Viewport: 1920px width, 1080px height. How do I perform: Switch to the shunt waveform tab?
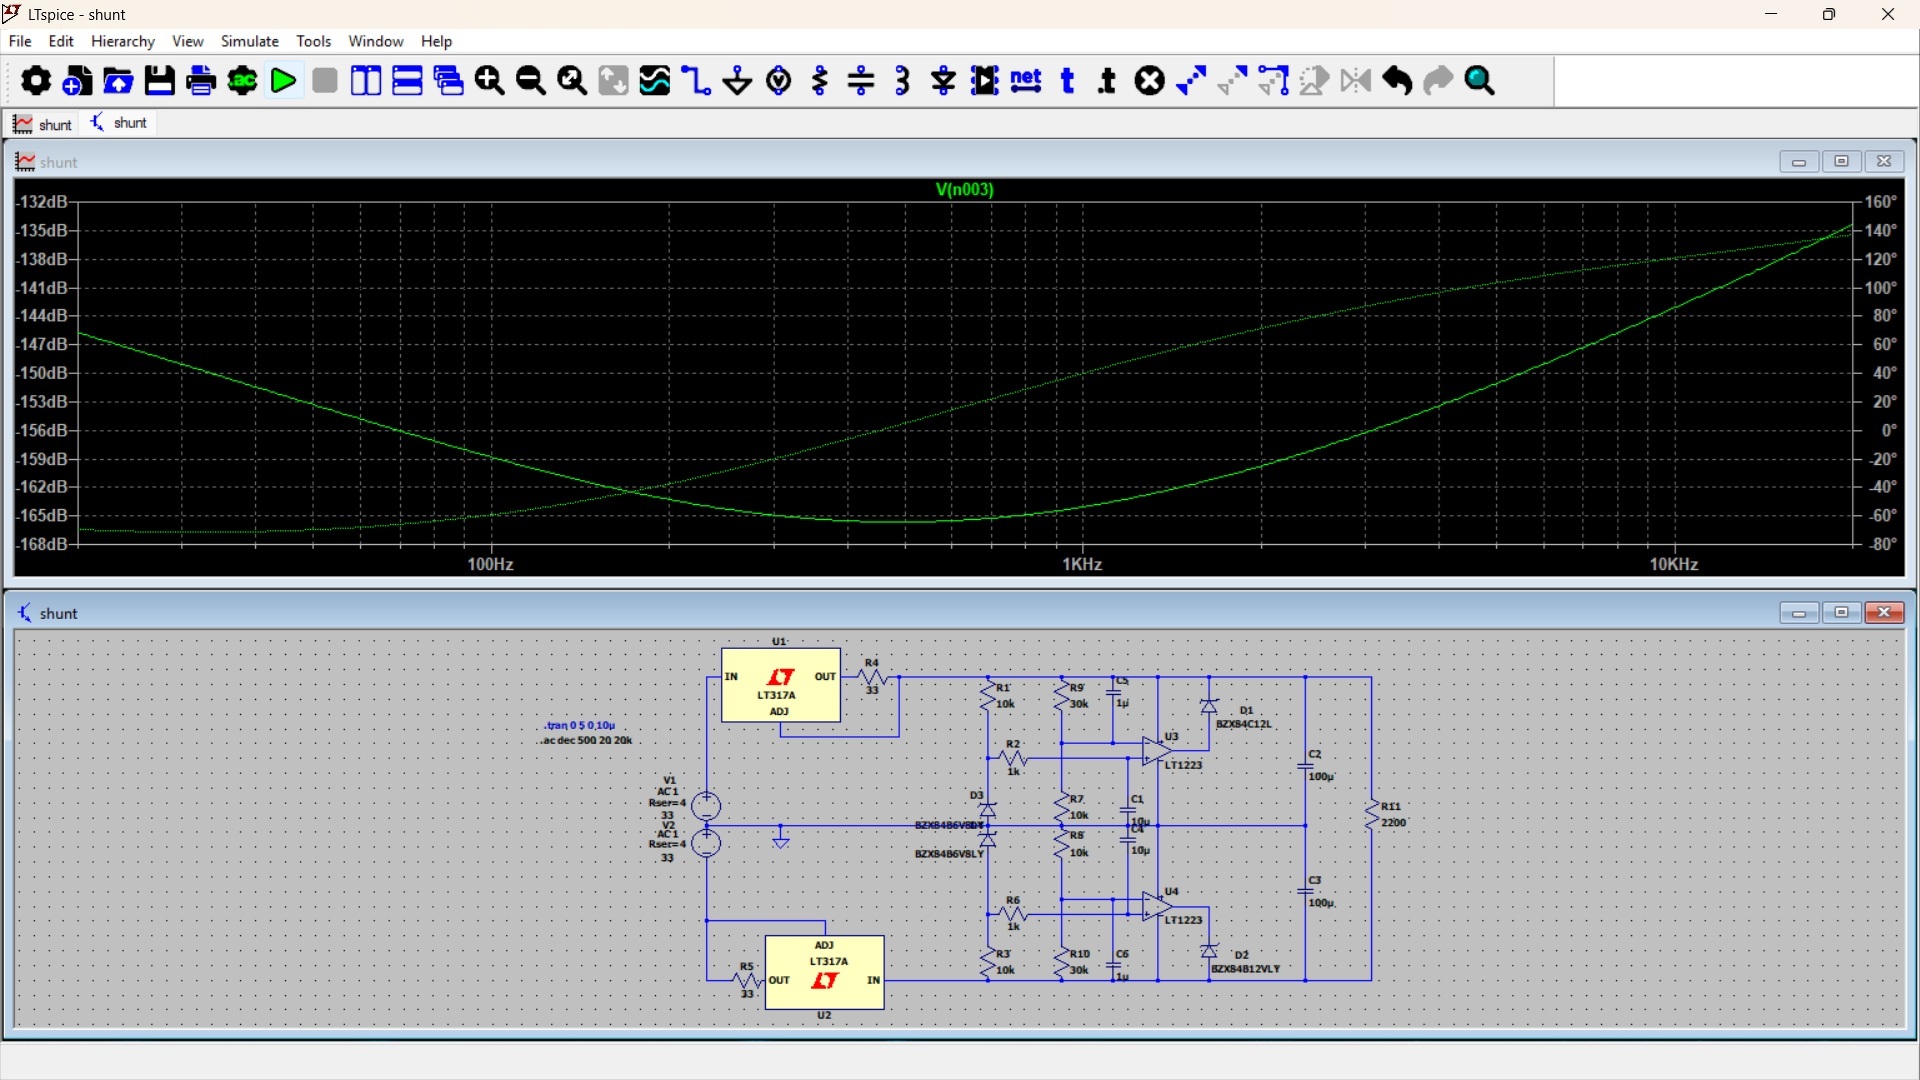pos(43,124)
